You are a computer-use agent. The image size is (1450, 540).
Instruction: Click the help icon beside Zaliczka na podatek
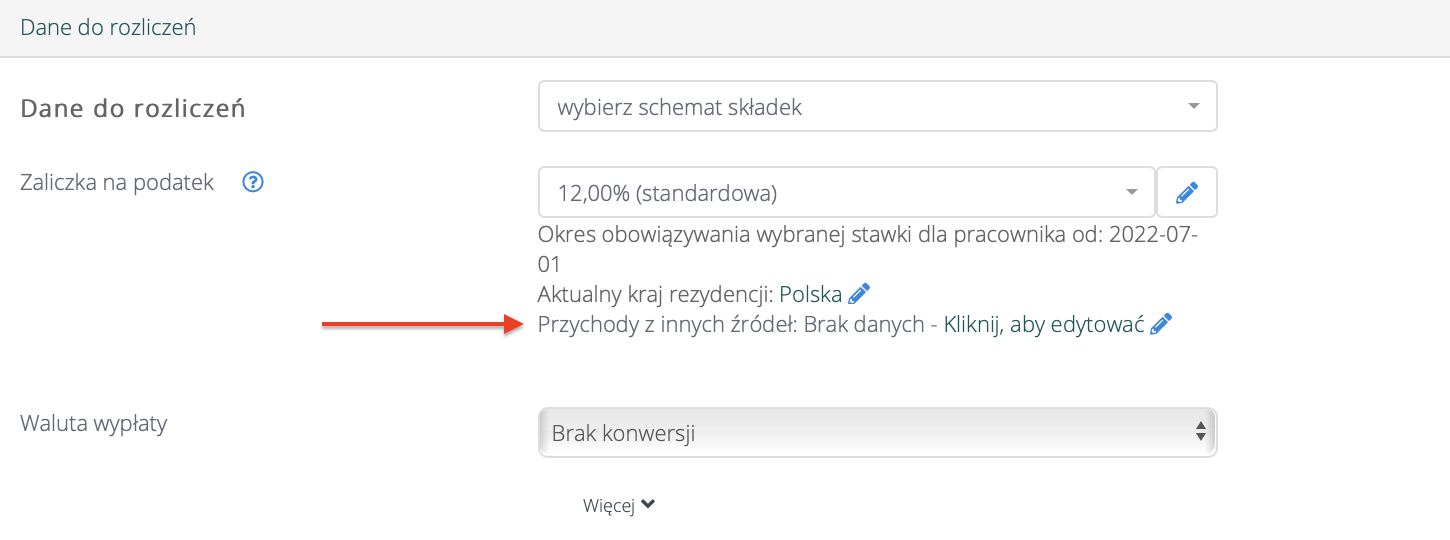coord(253,183)
